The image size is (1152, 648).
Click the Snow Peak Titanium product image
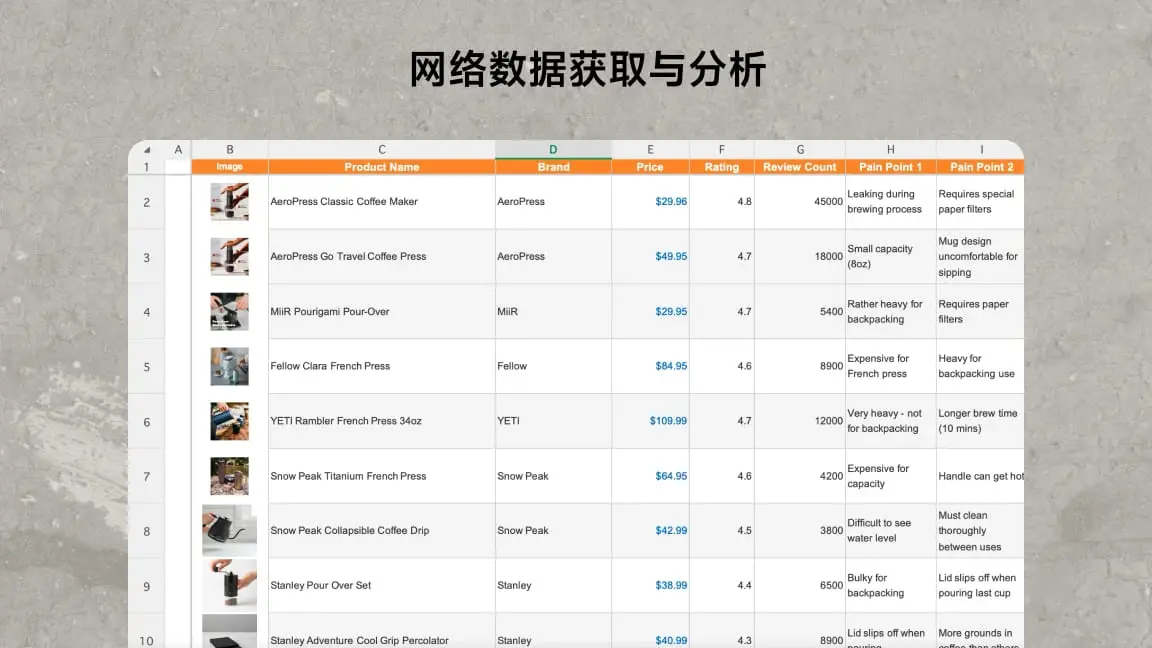229,476
